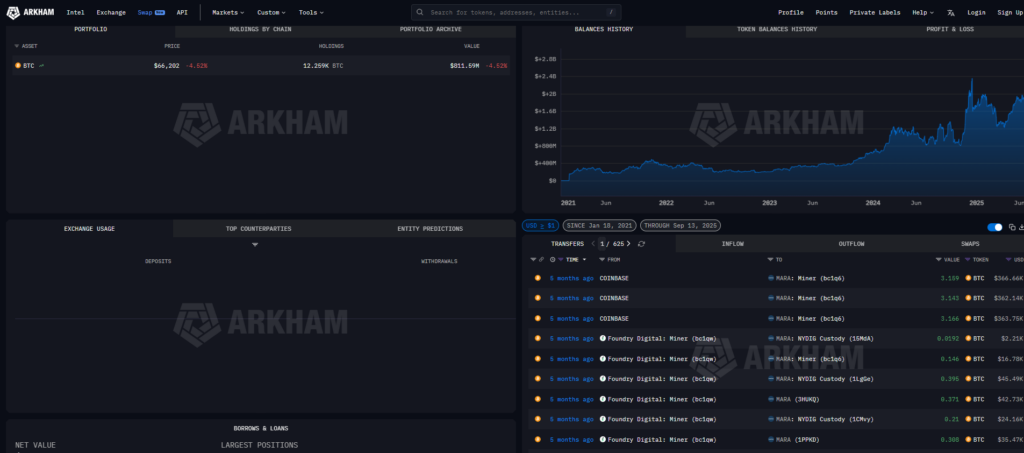Expand the Help dropdown
The width and height of the screenshot is (1024, 453).
click(922, 12)
